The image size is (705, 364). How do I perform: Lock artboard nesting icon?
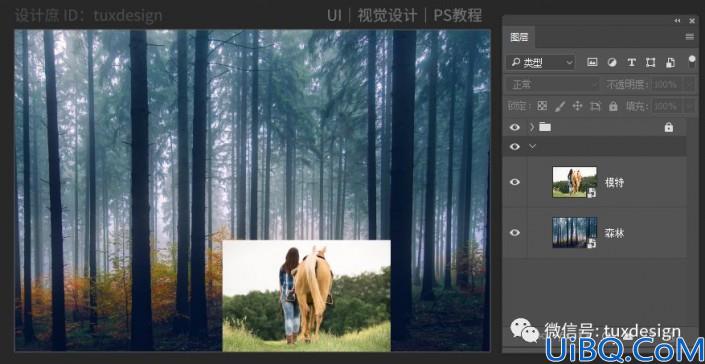pyautogui.click(x=595, y=106)
